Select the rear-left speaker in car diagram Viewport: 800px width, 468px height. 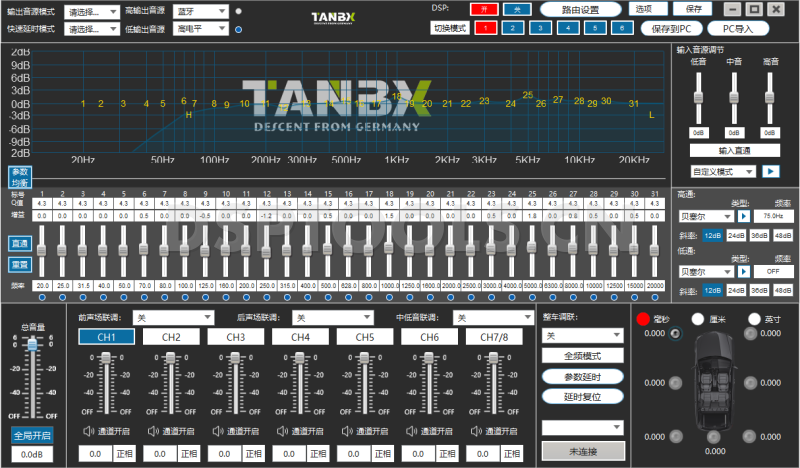point(676,436)
